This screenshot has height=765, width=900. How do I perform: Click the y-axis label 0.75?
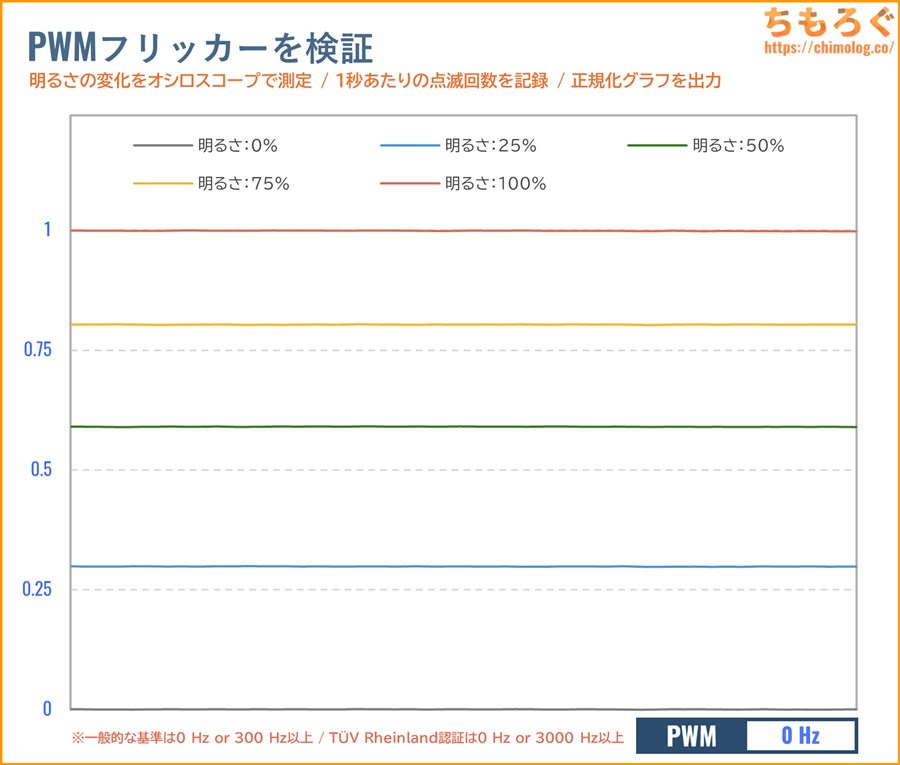(37, 350)
